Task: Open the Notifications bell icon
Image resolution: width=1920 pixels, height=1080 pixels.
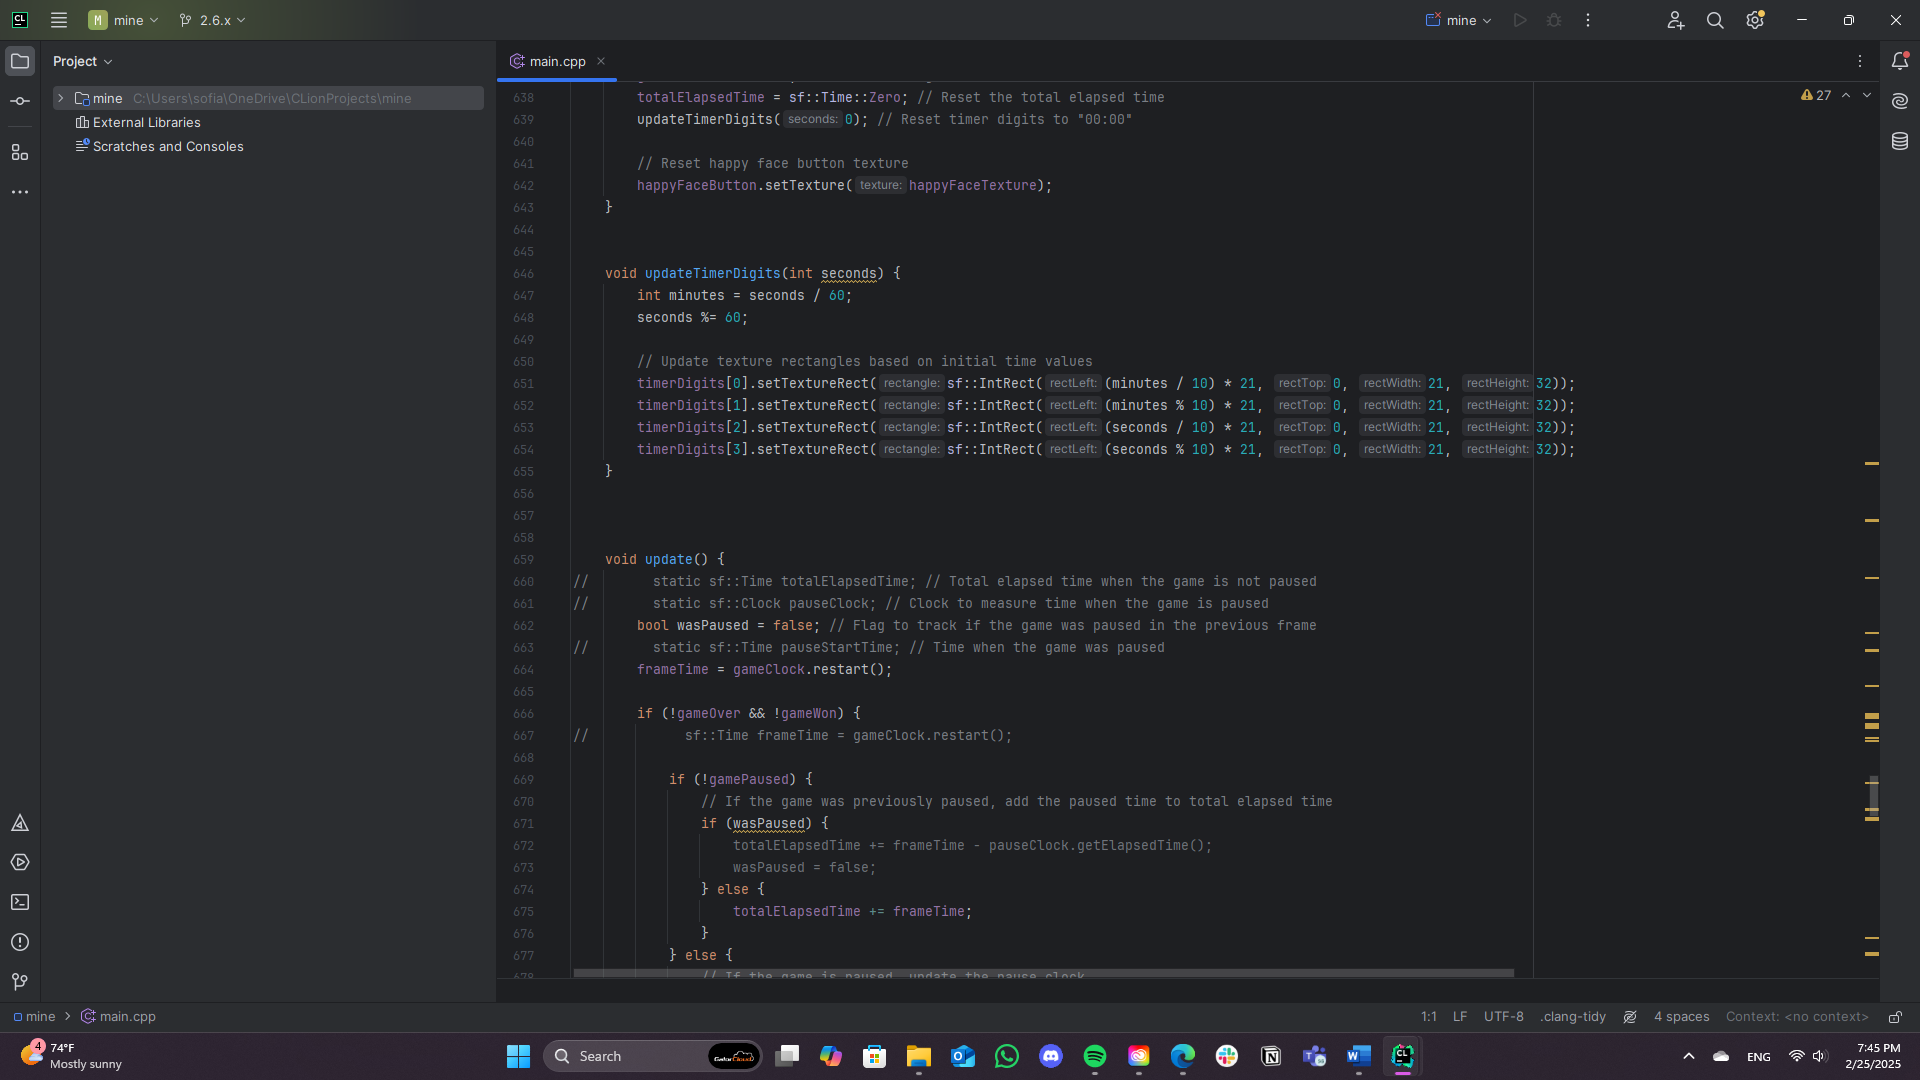Action: 1900,61
